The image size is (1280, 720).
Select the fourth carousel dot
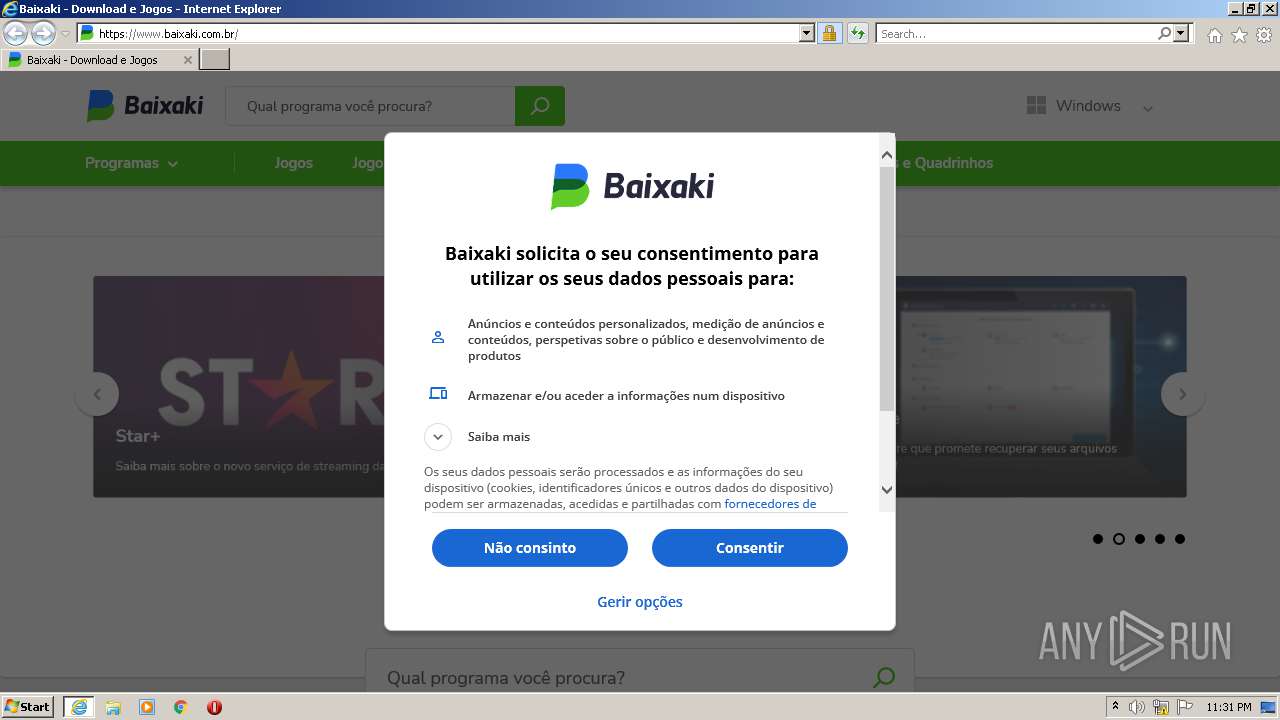[1160, 539]
